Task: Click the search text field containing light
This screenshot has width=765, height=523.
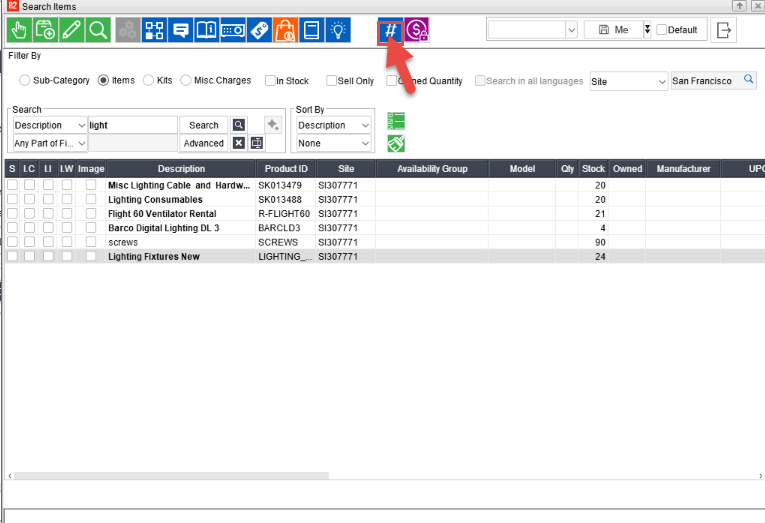Action: [133, 125]
